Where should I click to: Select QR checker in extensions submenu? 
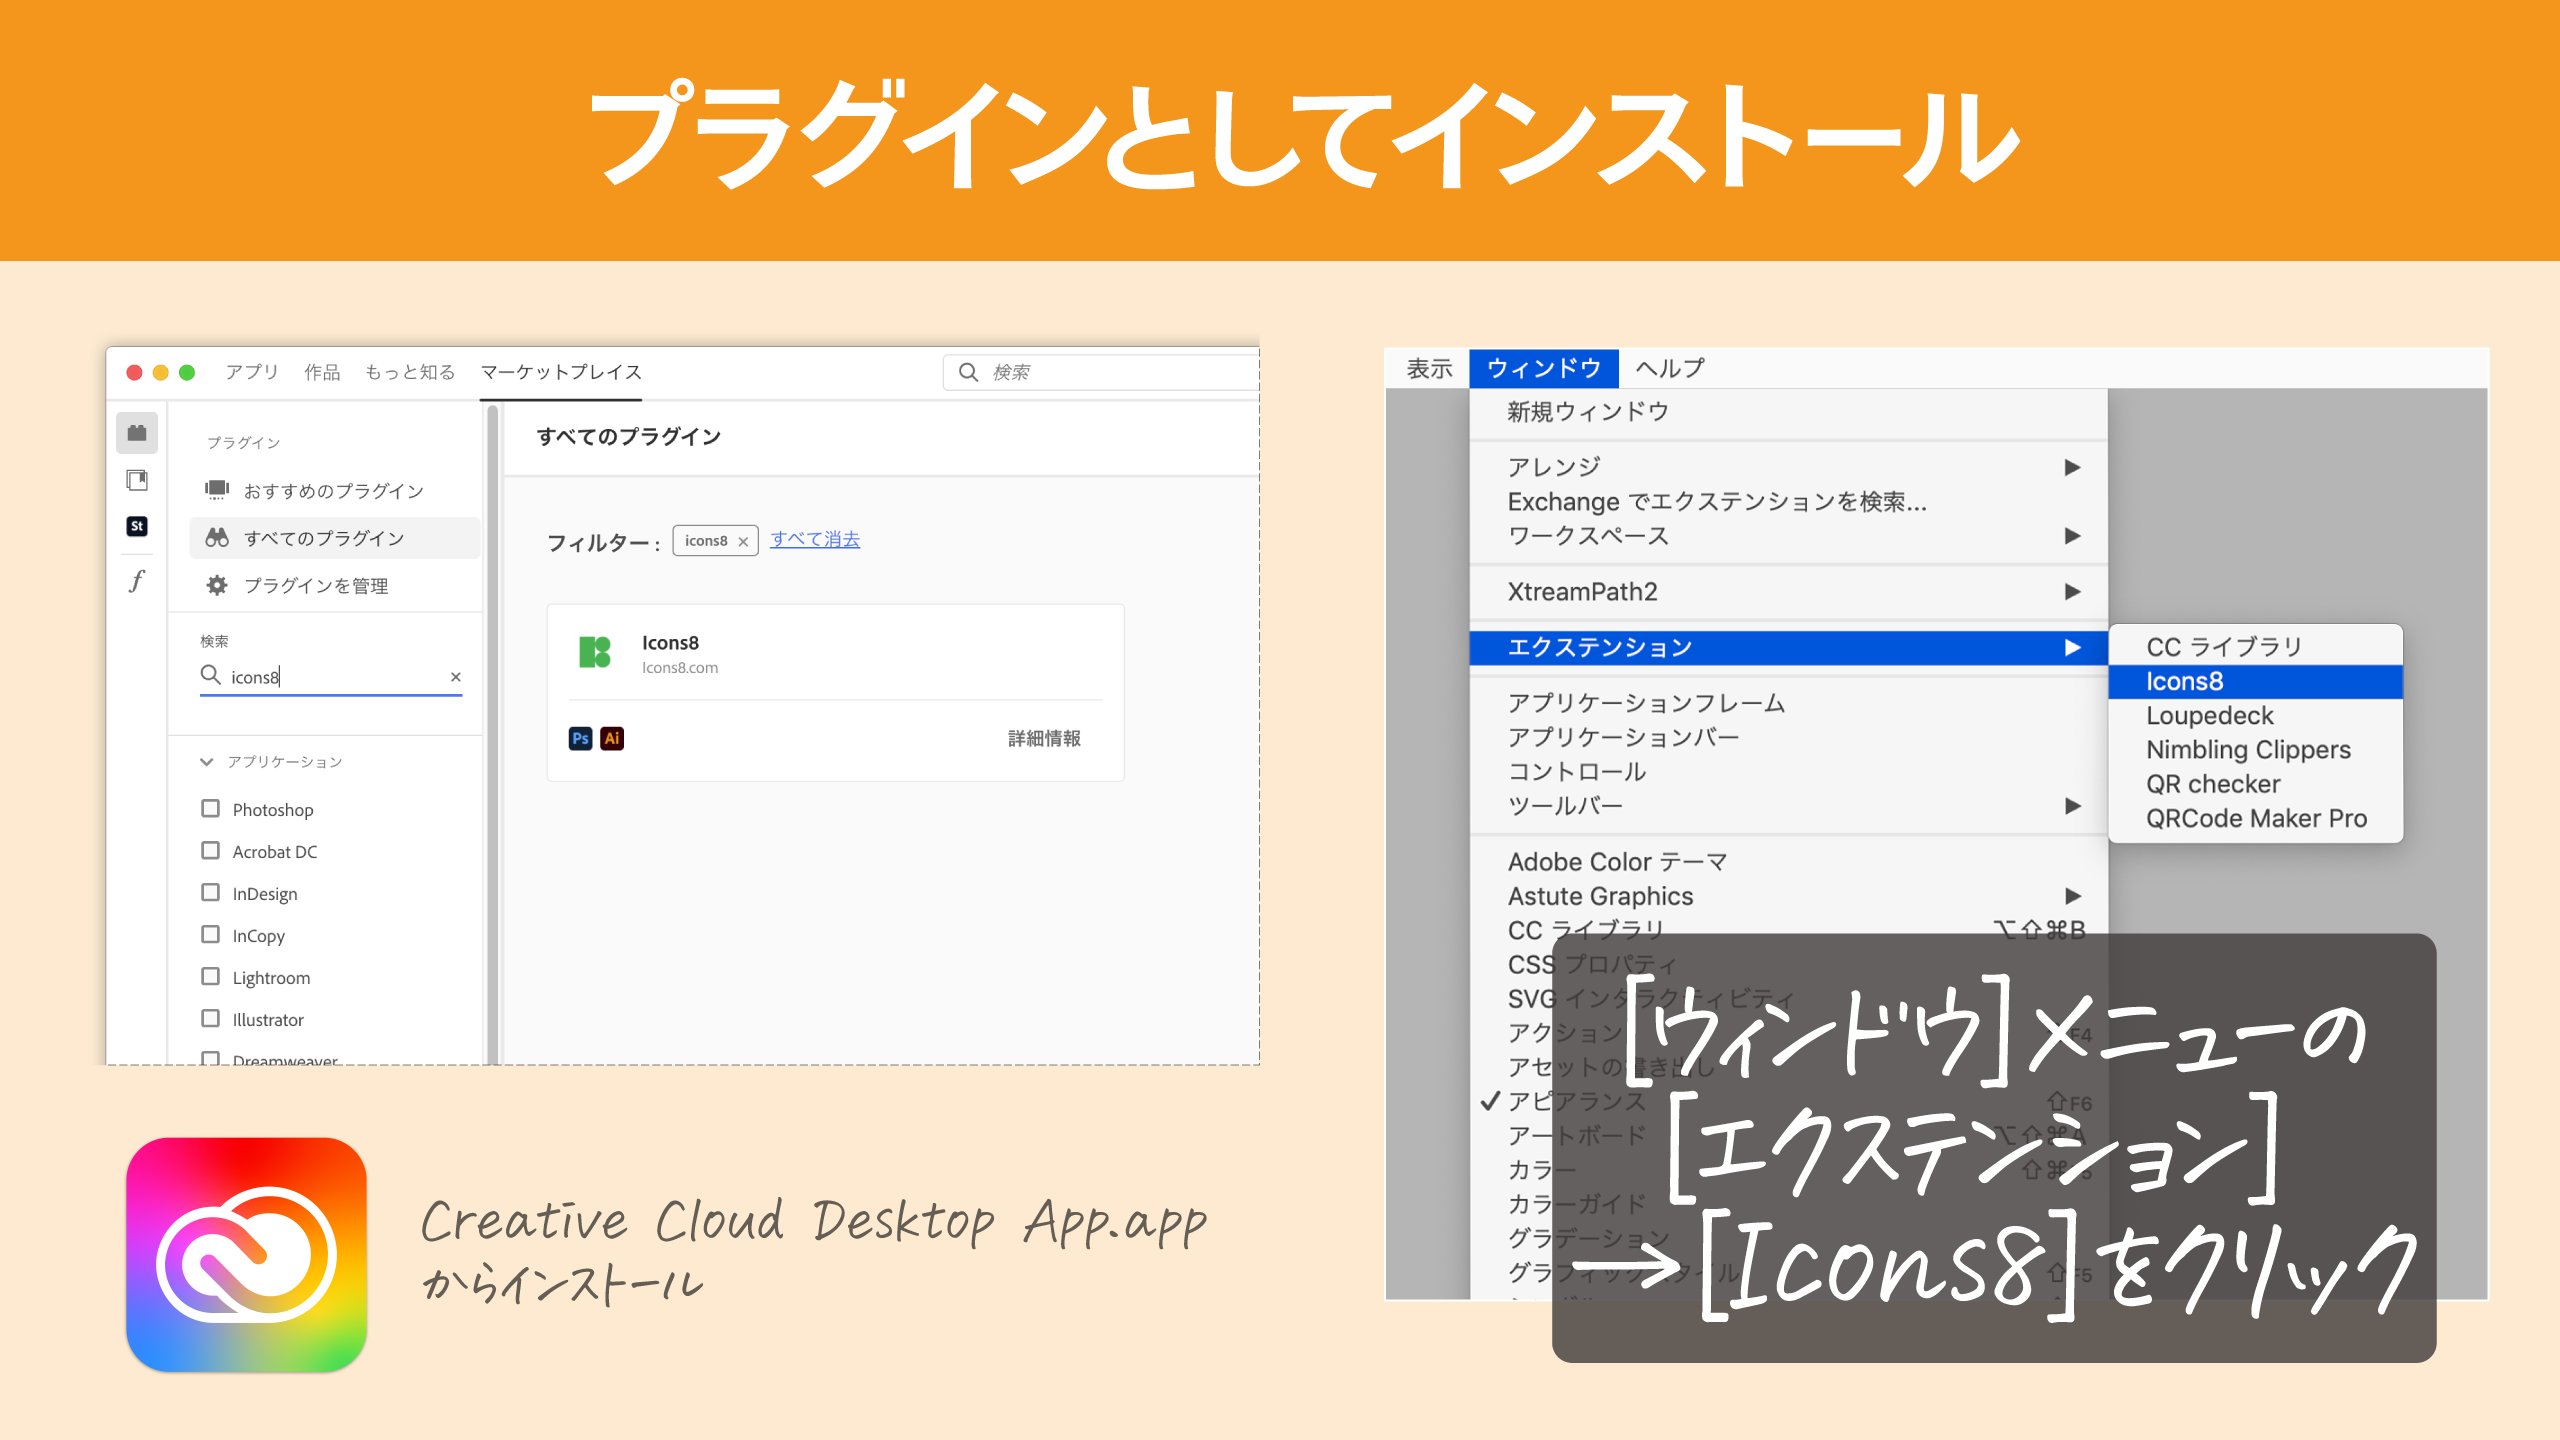coord(2256,784)
